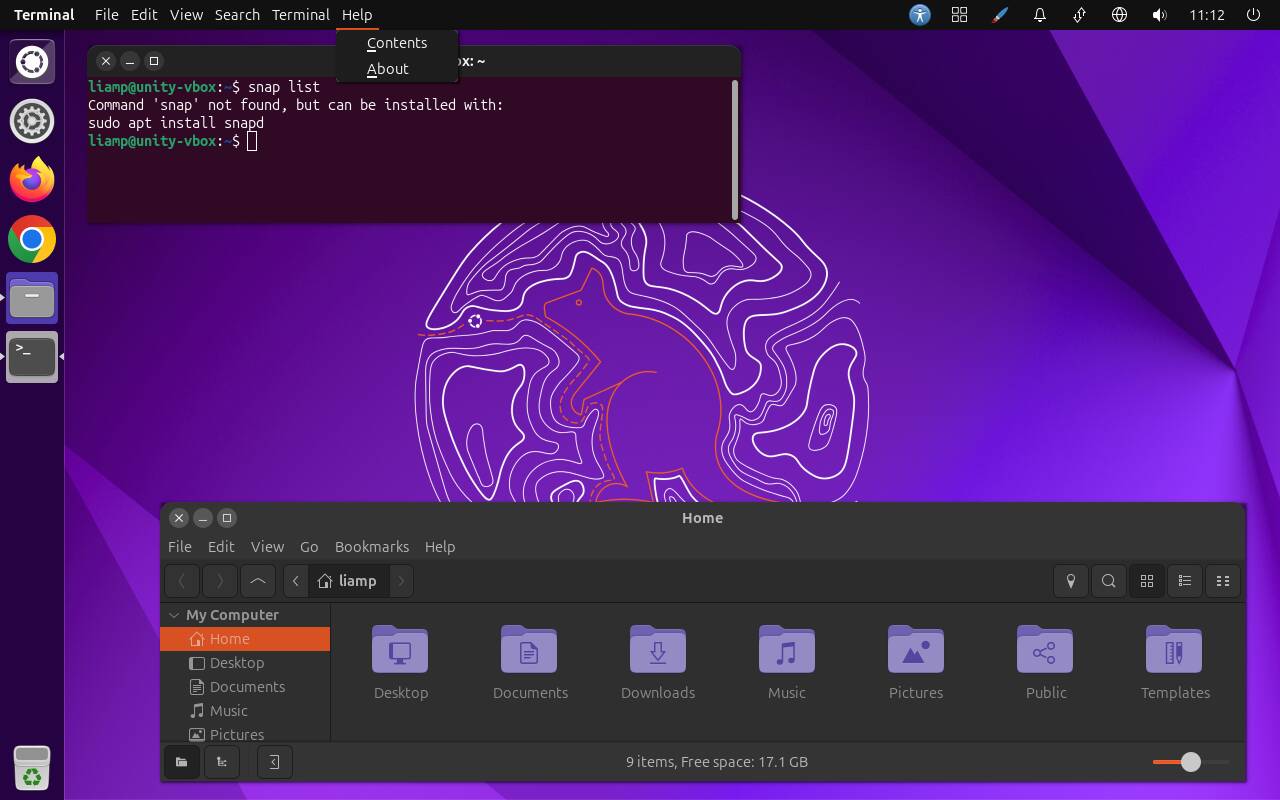
Task: Show tree view in the sidebar
Action: point(222,762)
